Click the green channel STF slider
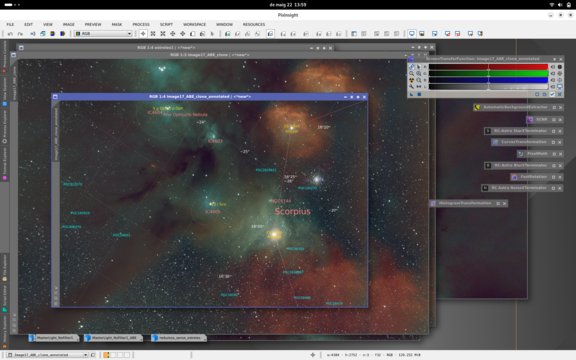Image resolution: width=576 pixels, height=360 pixels. (x=488, y=73)
